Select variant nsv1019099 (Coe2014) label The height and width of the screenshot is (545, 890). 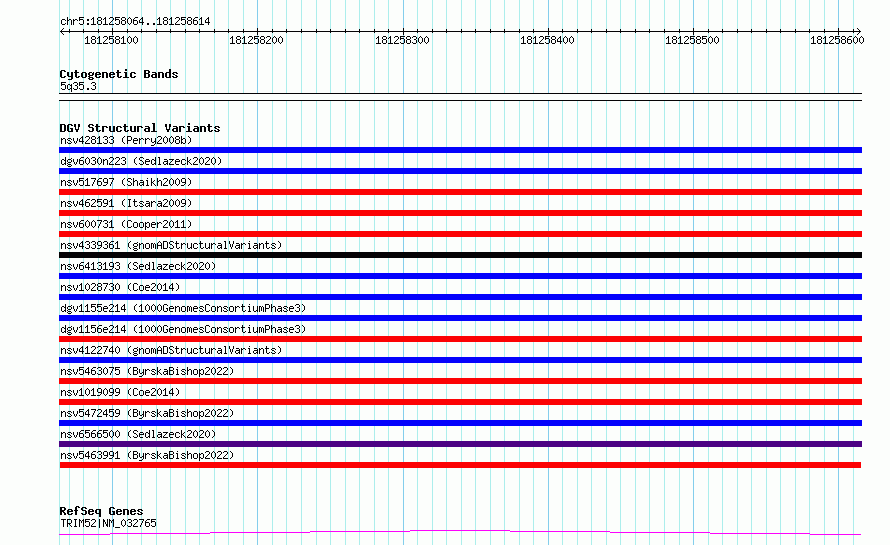(120, 392)
